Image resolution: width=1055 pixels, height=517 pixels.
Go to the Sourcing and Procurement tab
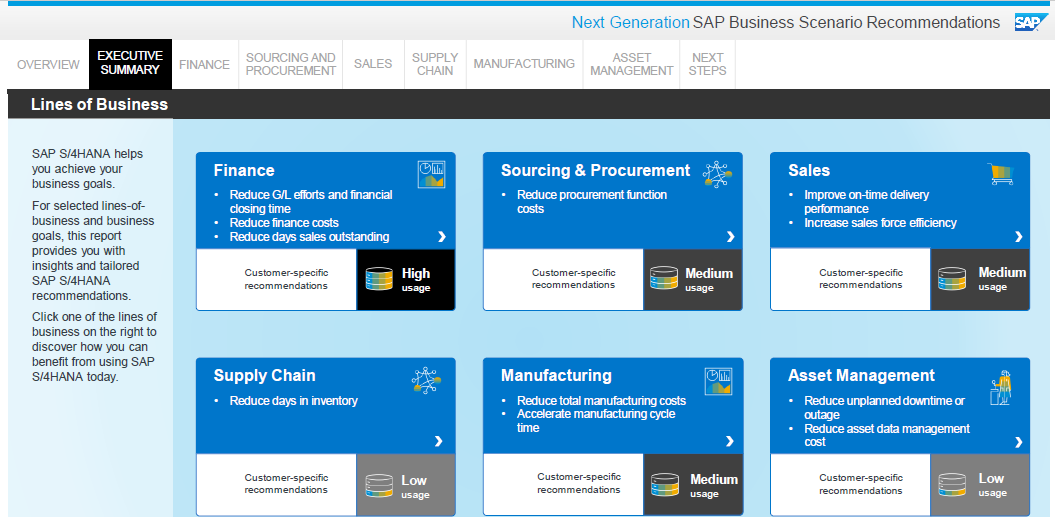click(290, 65)
